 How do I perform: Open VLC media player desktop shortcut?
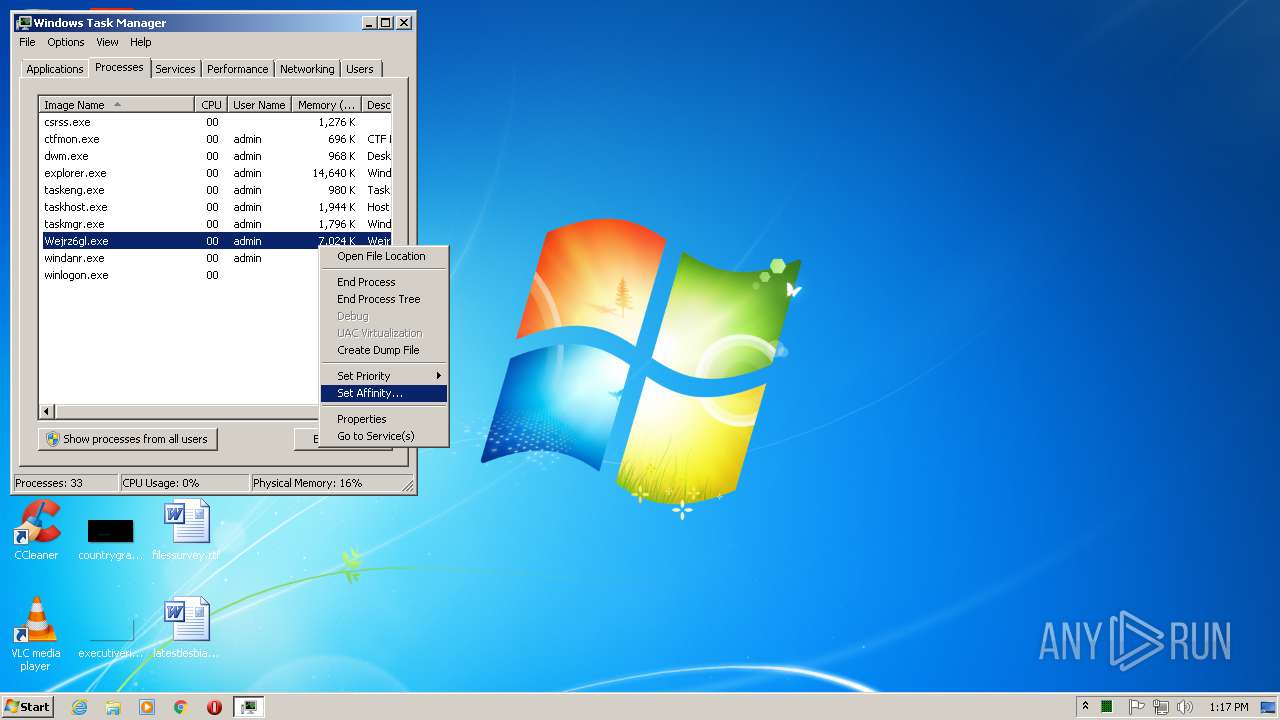tap(36, 633)
